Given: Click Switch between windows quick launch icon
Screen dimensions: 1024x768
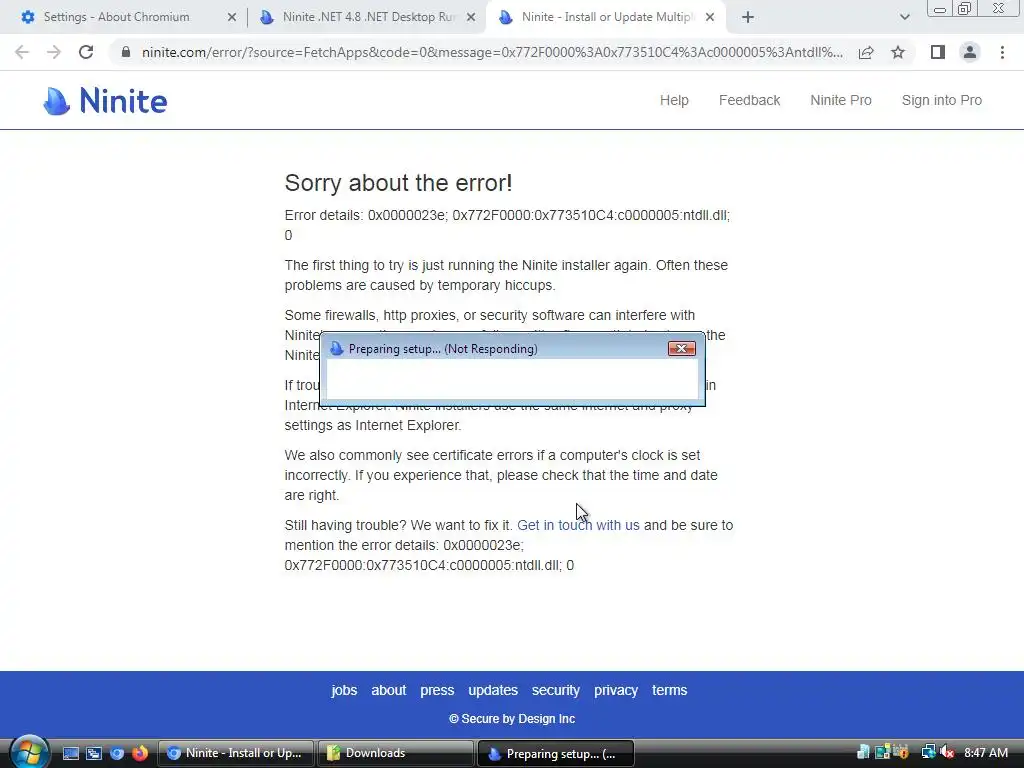Looking at the screenshot, I should [x=94, y=753].
